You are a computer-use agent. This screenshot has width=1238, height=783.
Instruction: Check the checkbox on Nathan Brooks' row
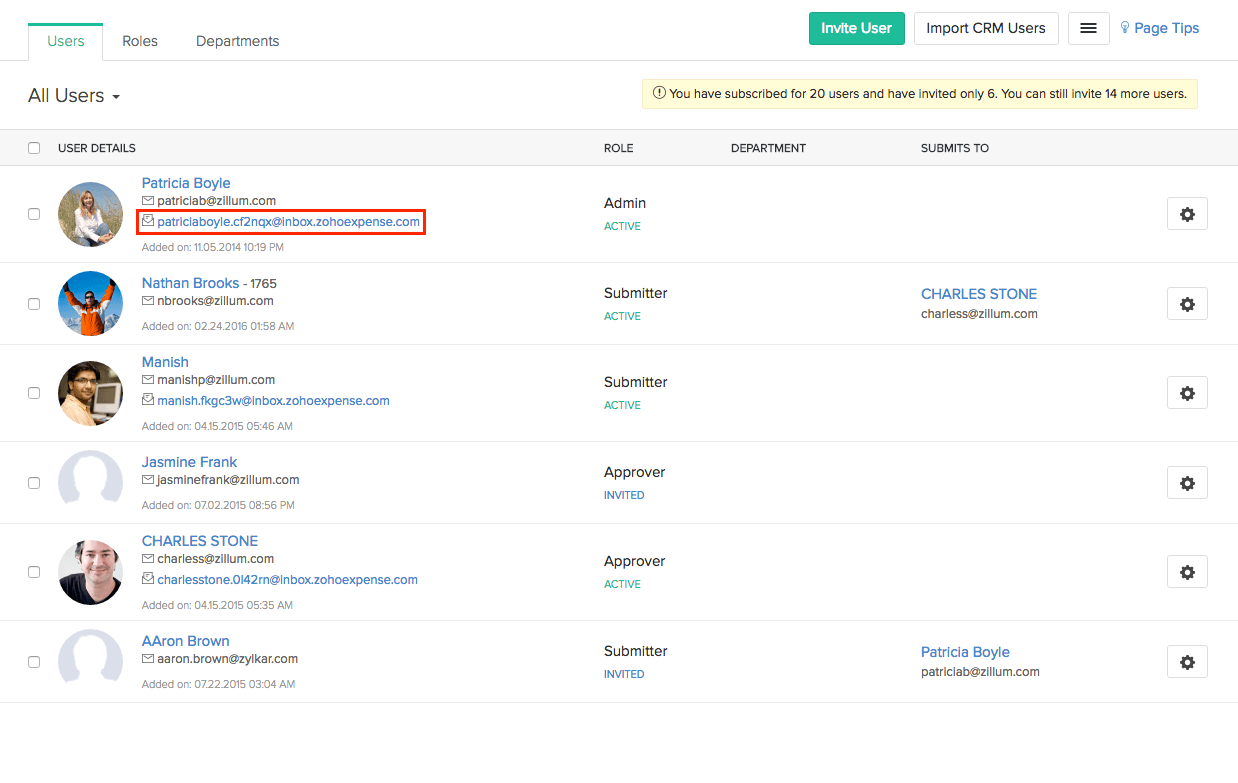click(x=33, y=303)
